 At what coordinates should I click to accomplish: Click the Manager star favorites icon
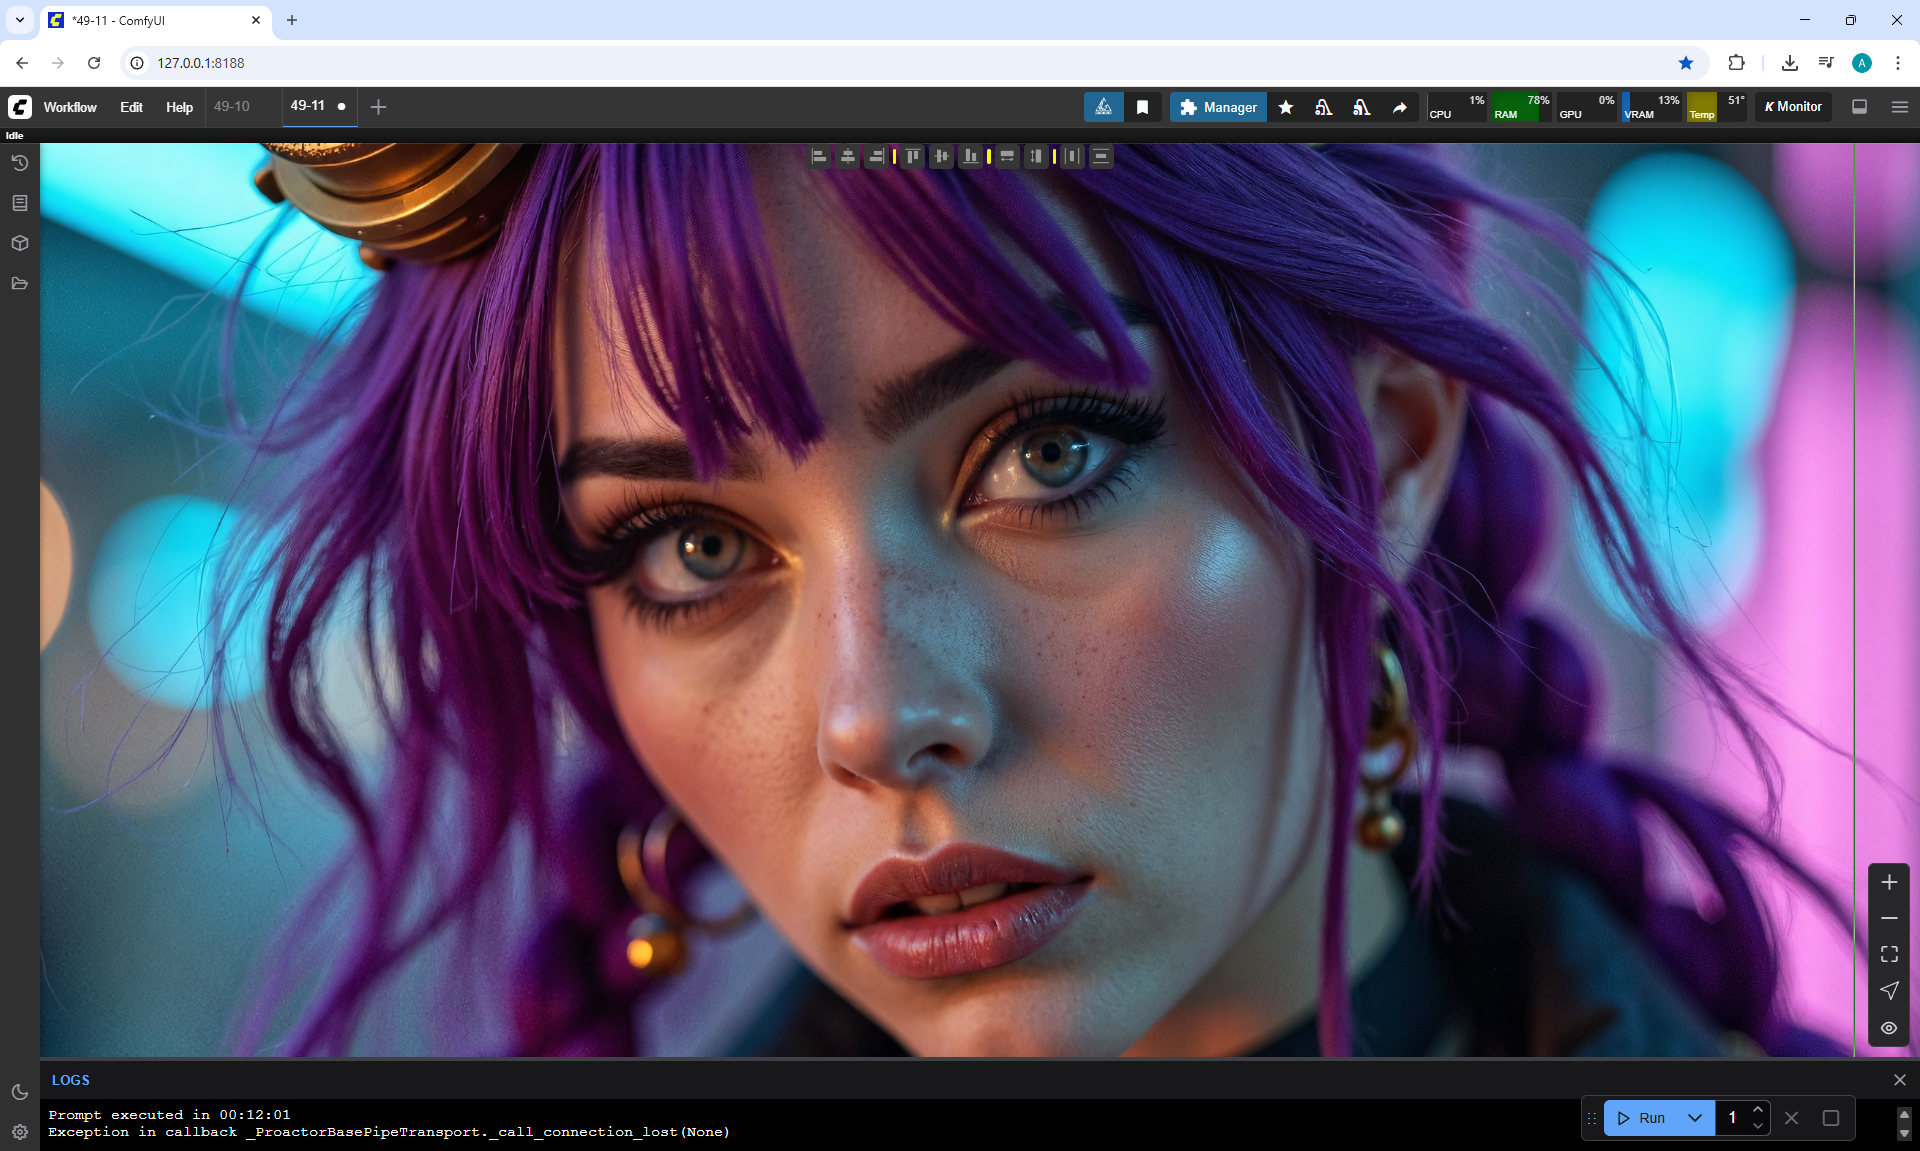pos(1286,107)
